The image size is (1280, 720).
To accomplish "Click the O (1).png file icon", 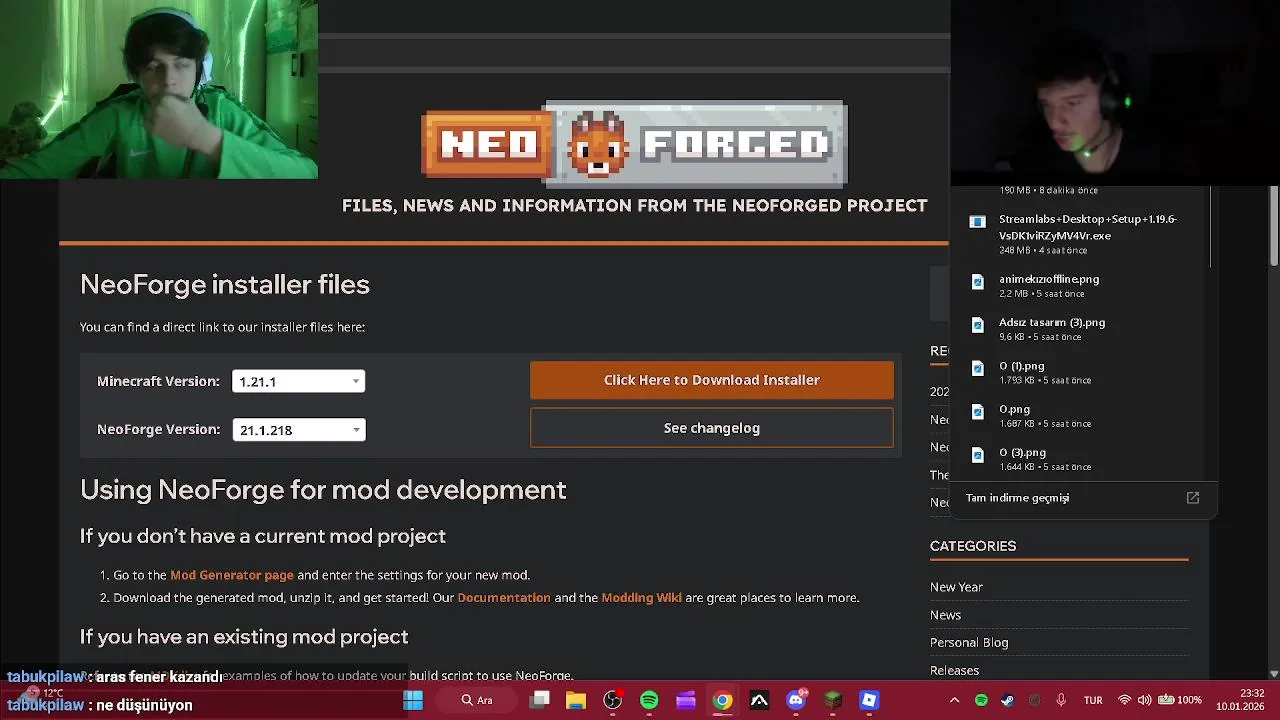I will [978, 368].
